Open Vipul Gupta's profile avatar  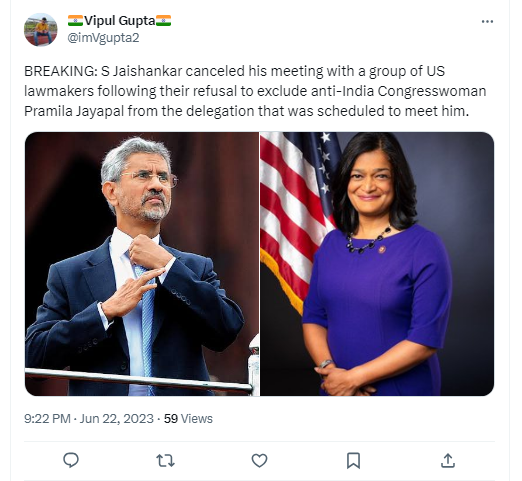tap(41, 30)
